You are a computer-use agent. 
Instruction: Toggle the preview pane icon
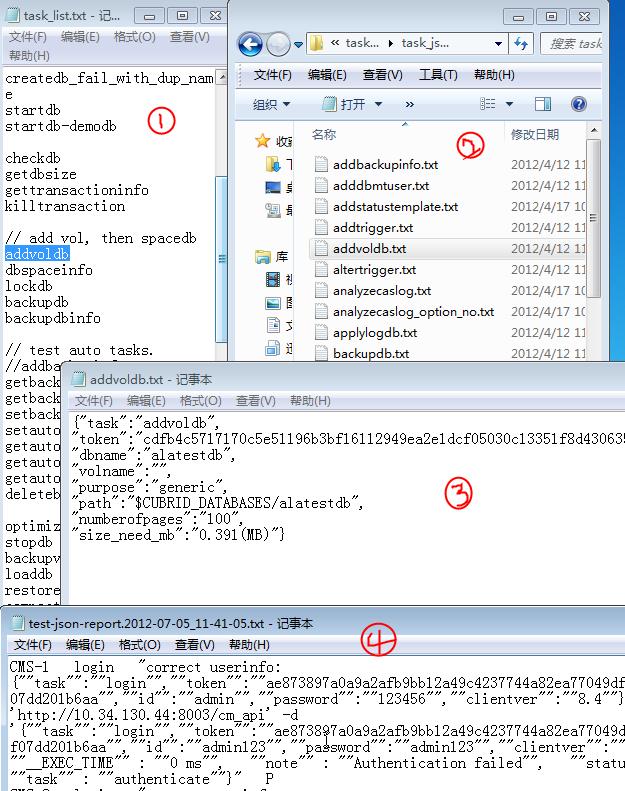[x=542, y=104]
